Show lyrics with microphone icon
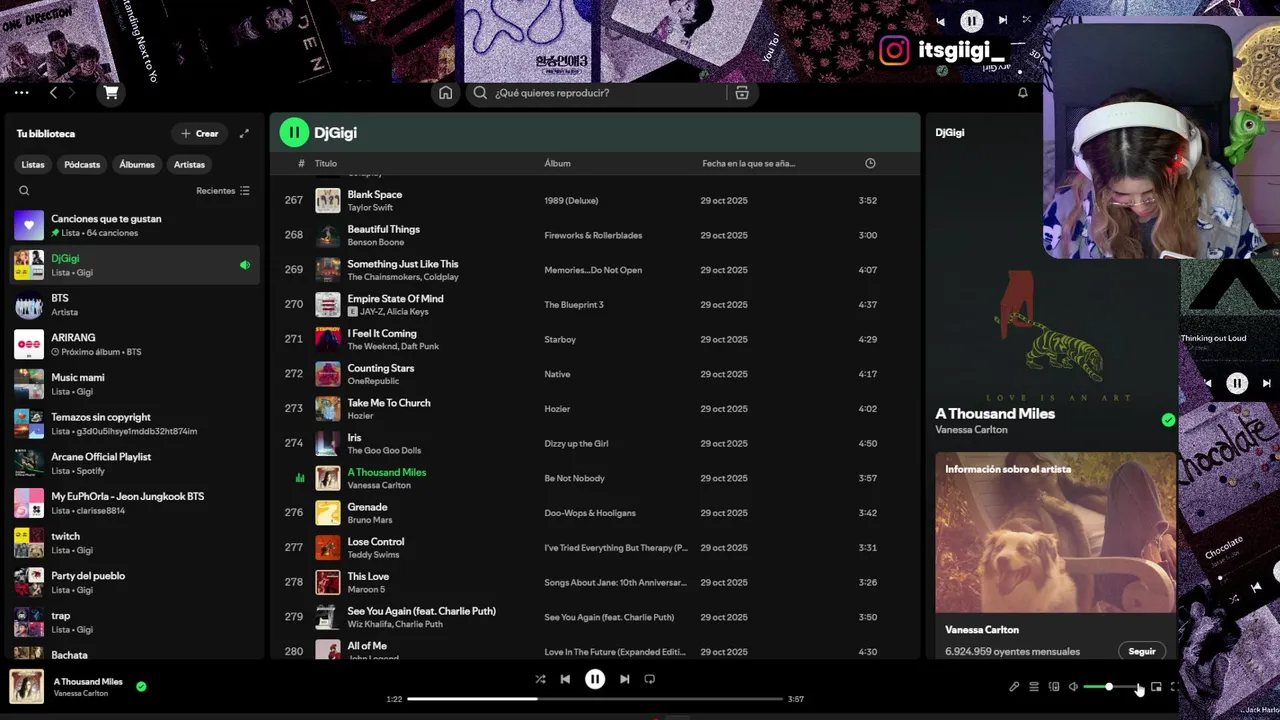Viewport: 1280px width, 720px height. [1014, 687]
